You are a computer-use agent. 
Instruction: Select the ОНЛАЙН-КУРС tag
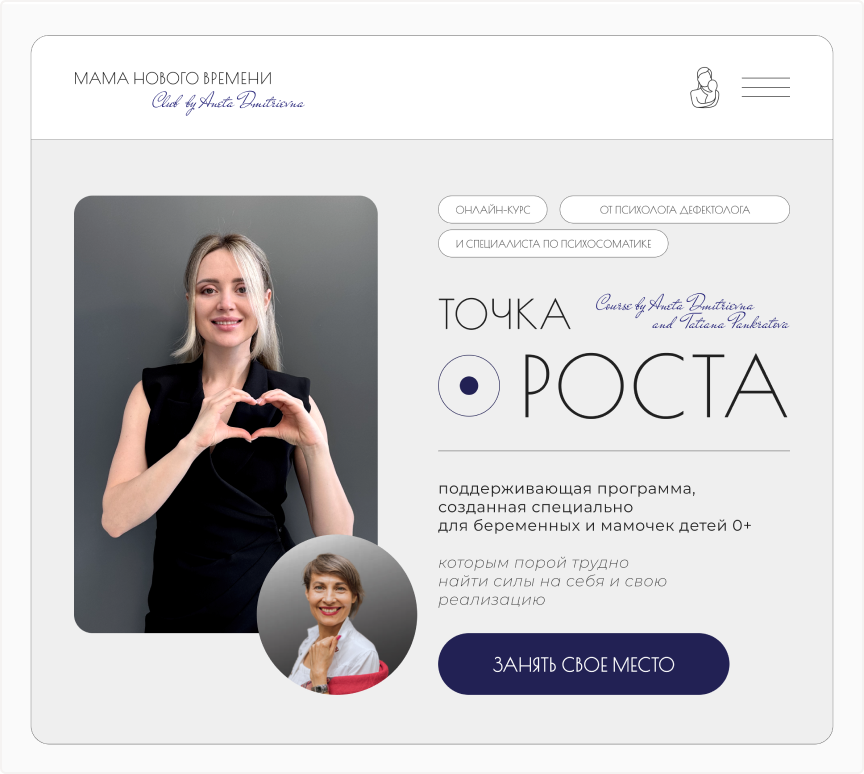(493, 209)
